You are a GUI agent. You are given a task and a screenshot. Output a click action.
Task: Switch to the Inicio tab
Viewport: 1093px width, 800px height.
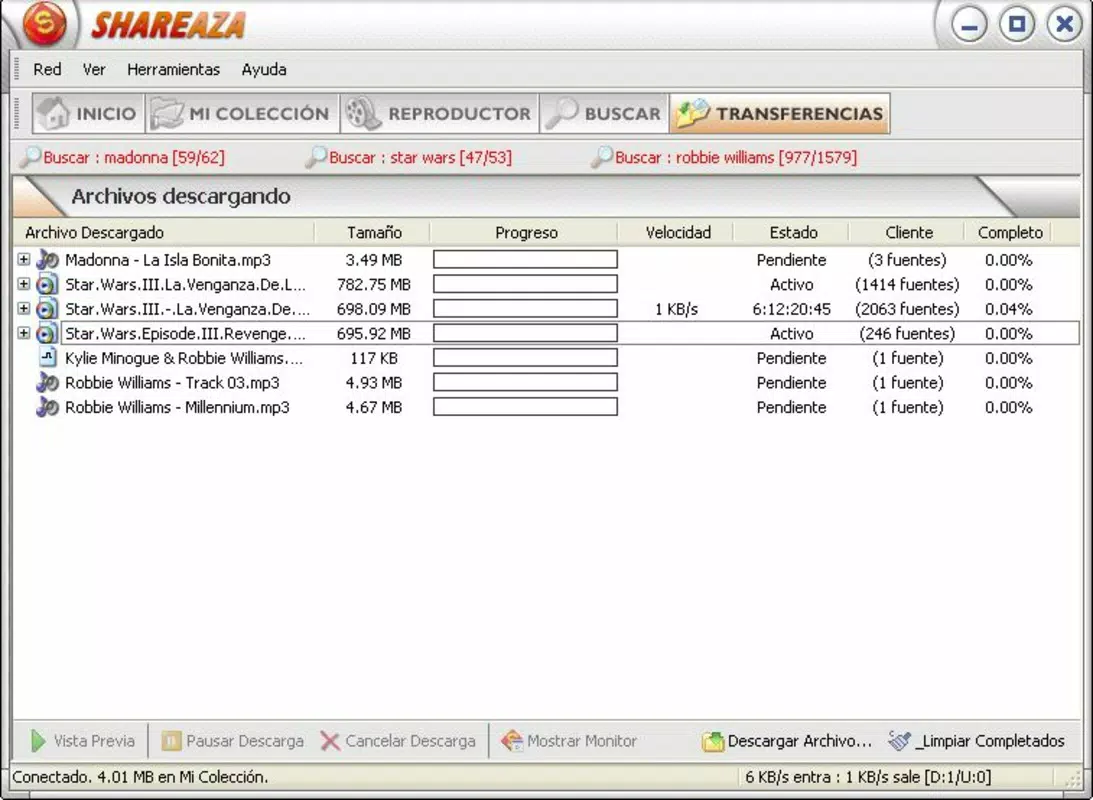coord(88,113)
